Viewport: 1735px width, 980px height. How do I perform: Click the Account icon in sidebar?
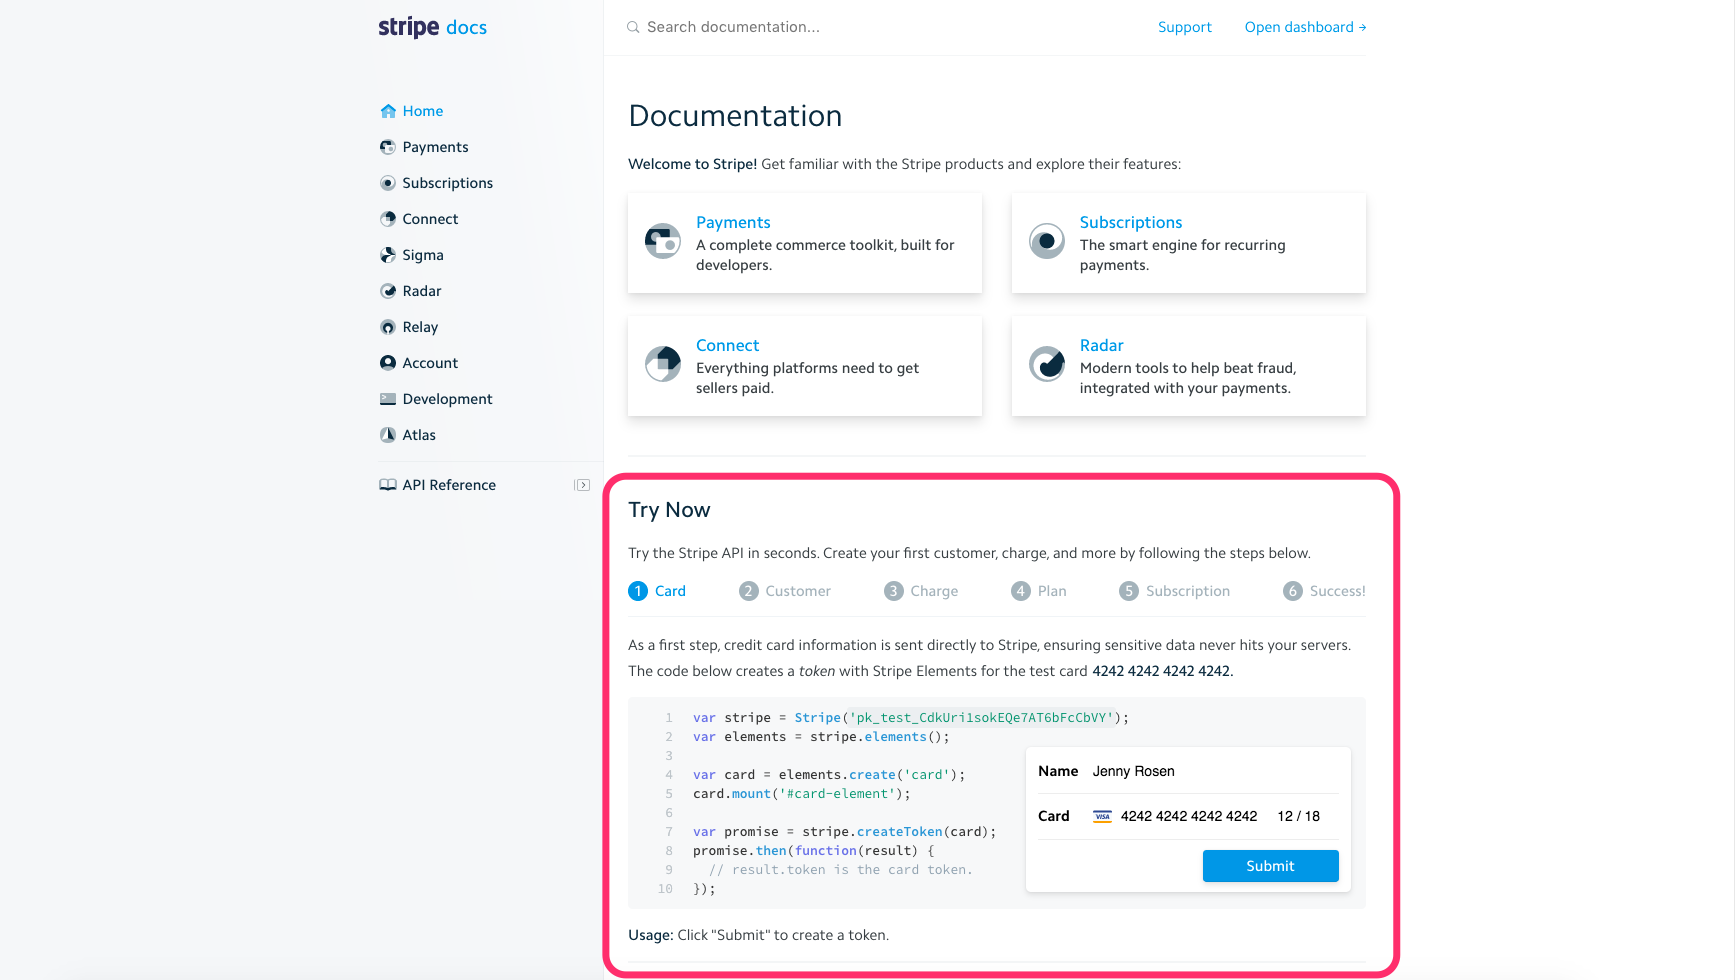tap(388, 363)
